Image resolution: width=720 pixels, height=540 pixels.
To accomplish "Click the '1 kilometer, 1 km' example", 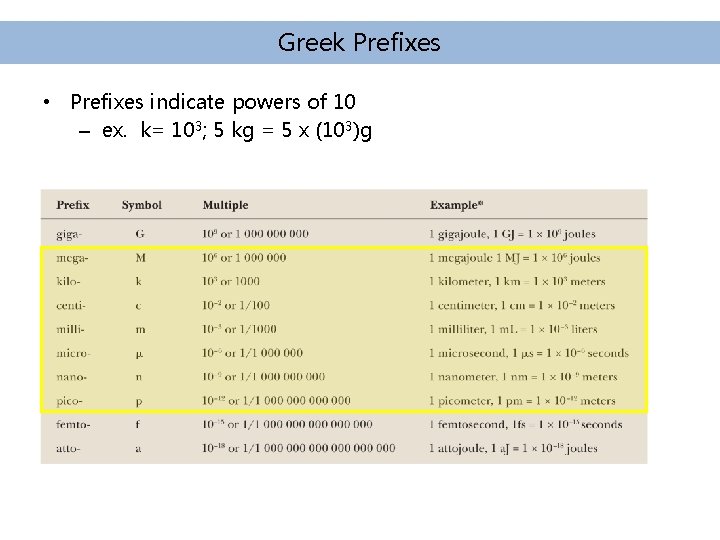I will [518, 281].
